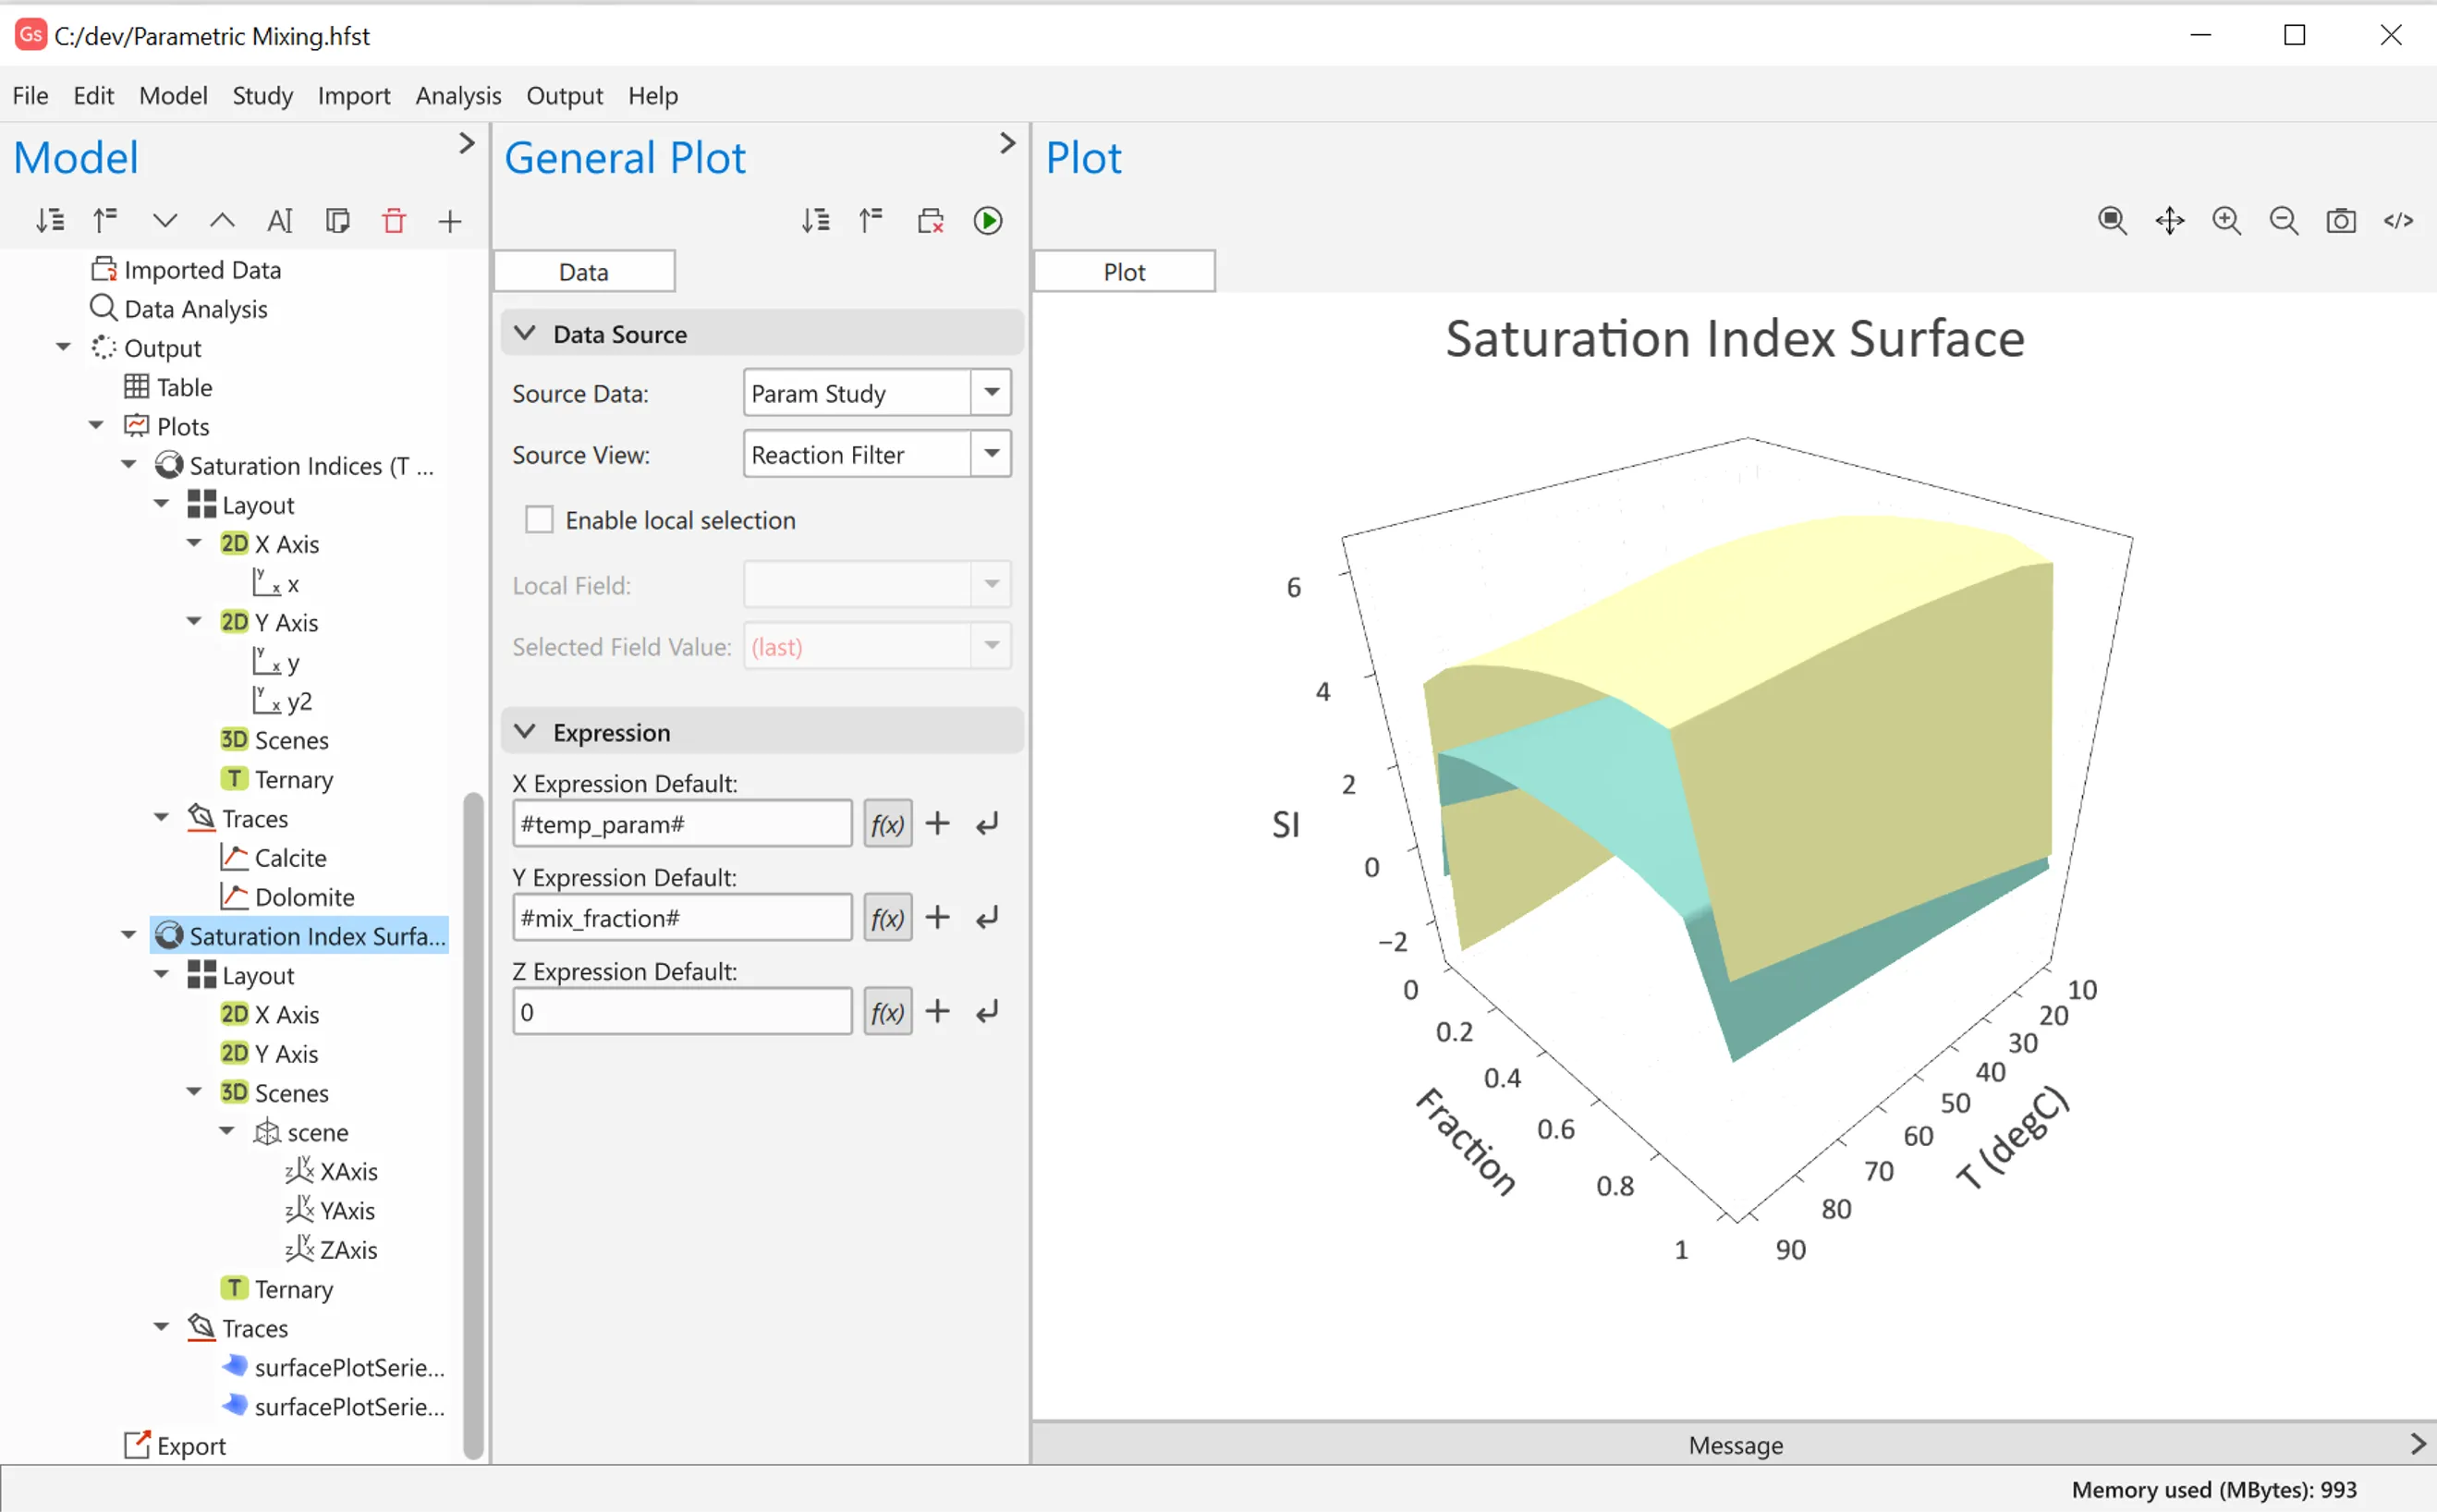The height and width of the screenshot is (1512, 2437).
Task: Click the X Expression Default input field
Action: (x=682, y=824)
